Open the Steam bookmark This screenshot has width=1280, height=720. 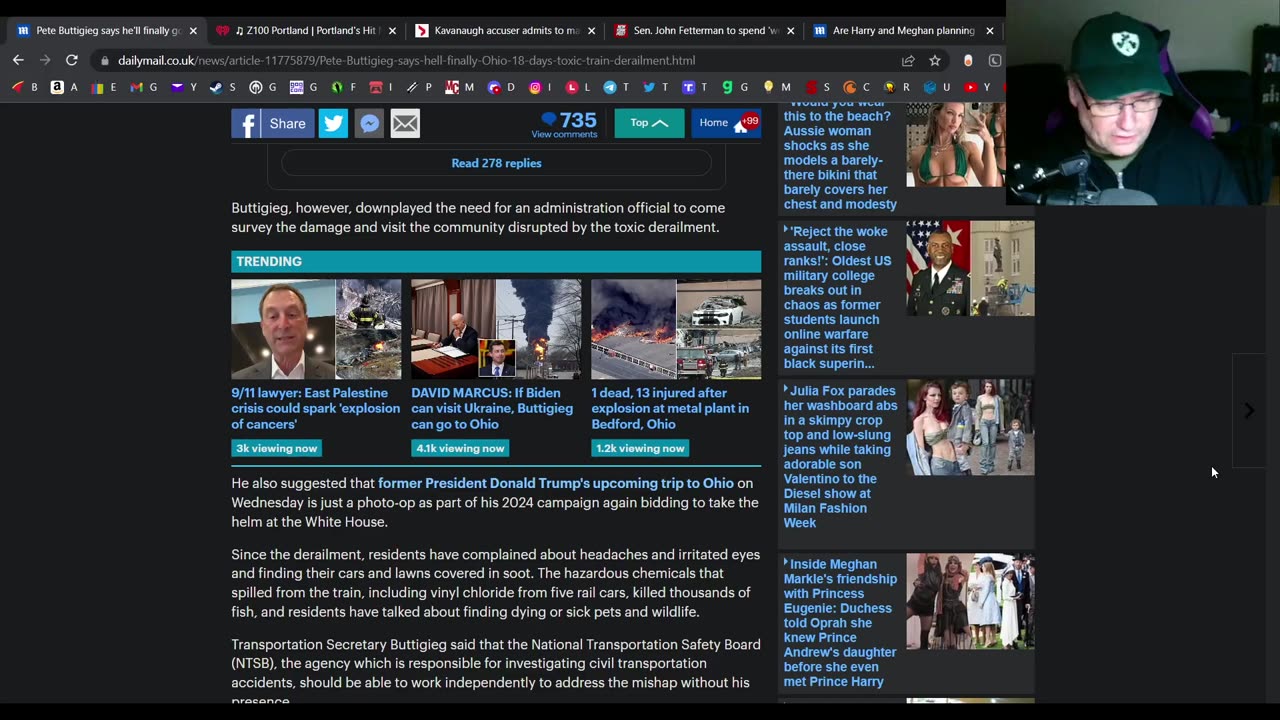click(222, 87)
